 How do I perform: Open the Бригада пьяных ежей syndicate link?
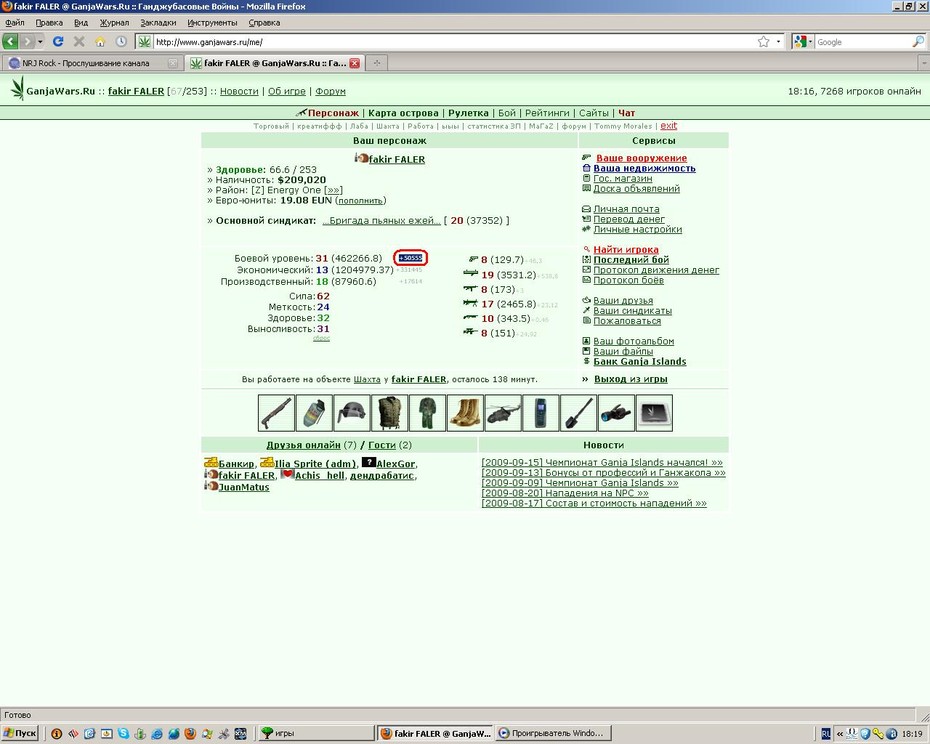(x=381, y=220)
